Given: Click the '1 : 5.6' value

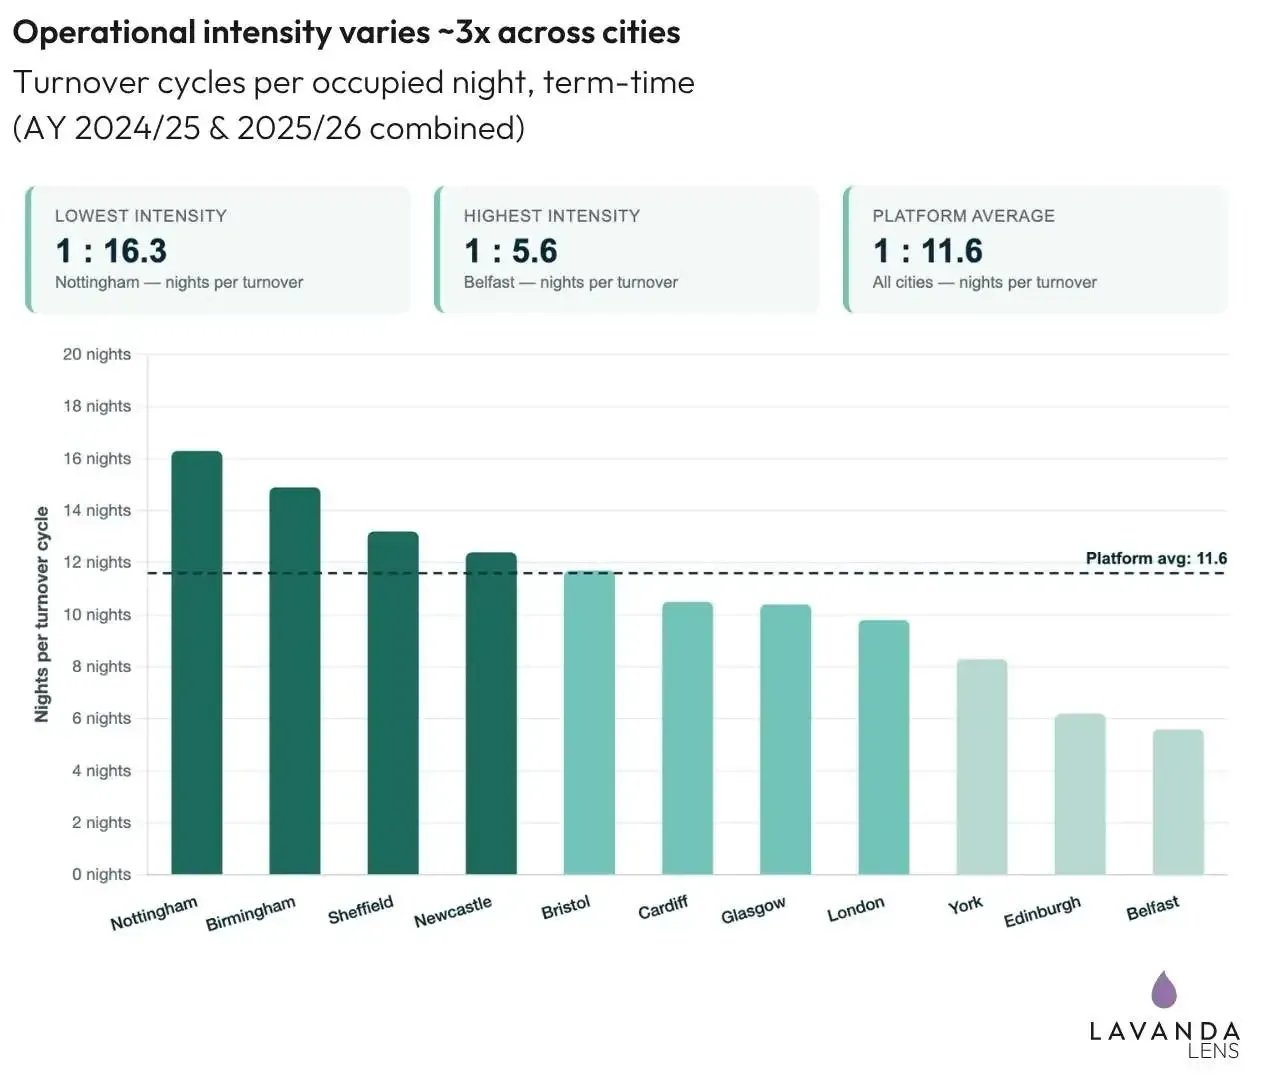Looking at the screenshot, I should [511, 251].
